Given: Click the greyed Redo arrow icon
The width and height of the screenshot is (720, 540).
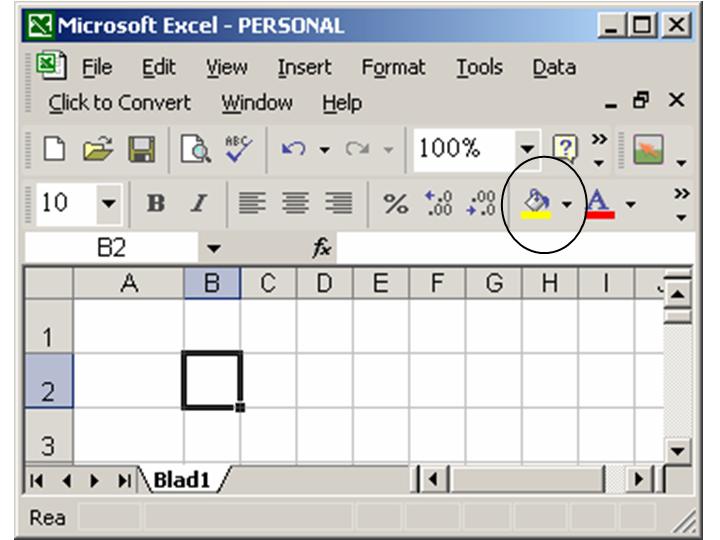Looking at the screenshot, I should click(x=357, y=149).
